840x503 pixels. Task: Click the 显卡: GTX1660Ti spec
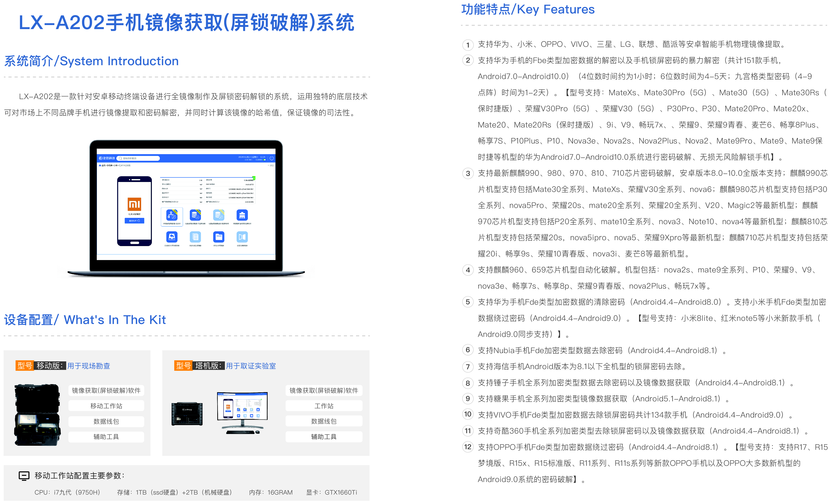pos(332,492)
